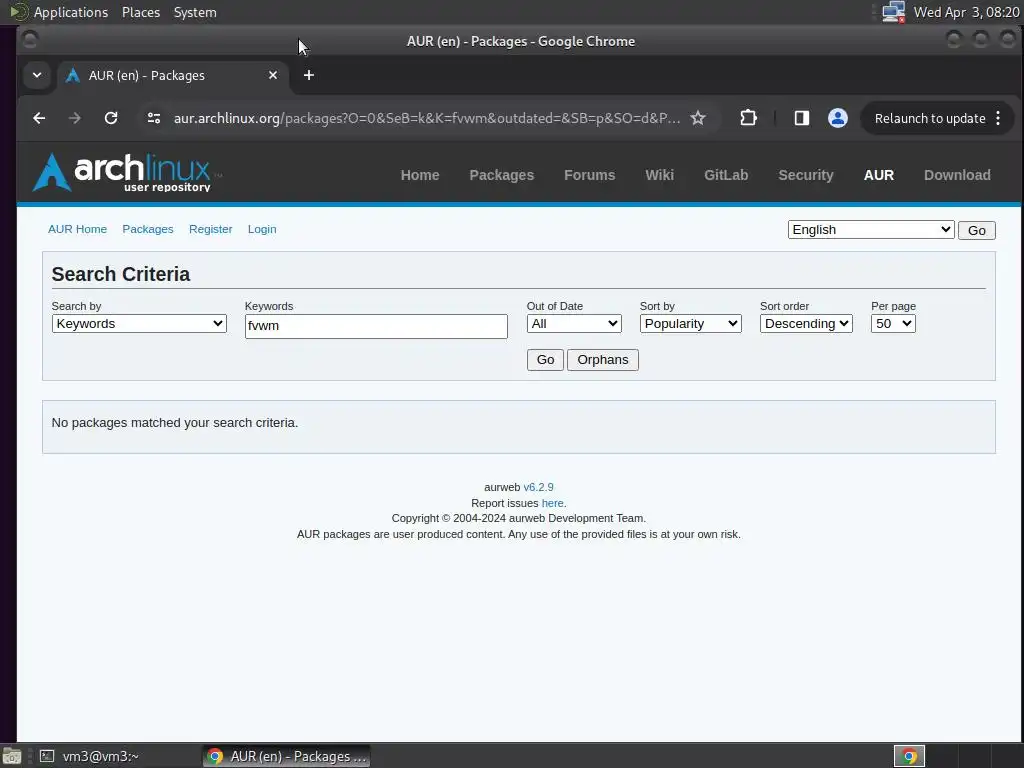This screenshot has width=1024, height=768.
Task: Click the show desktop icon in taskbar
Action: 12,756
